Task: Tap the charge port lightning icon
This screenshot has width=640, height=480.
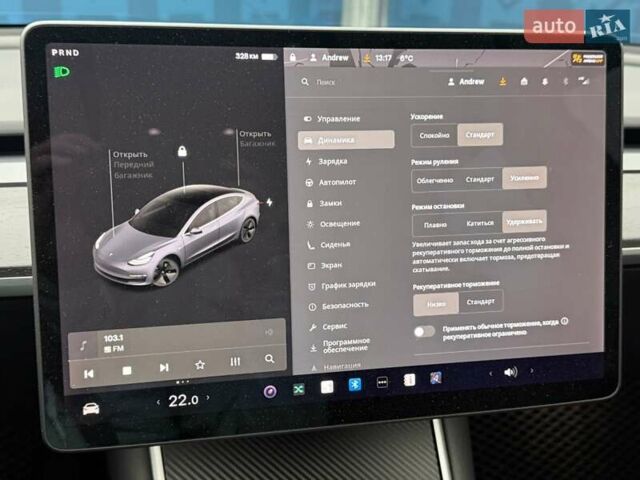Action: pos(268,203)
